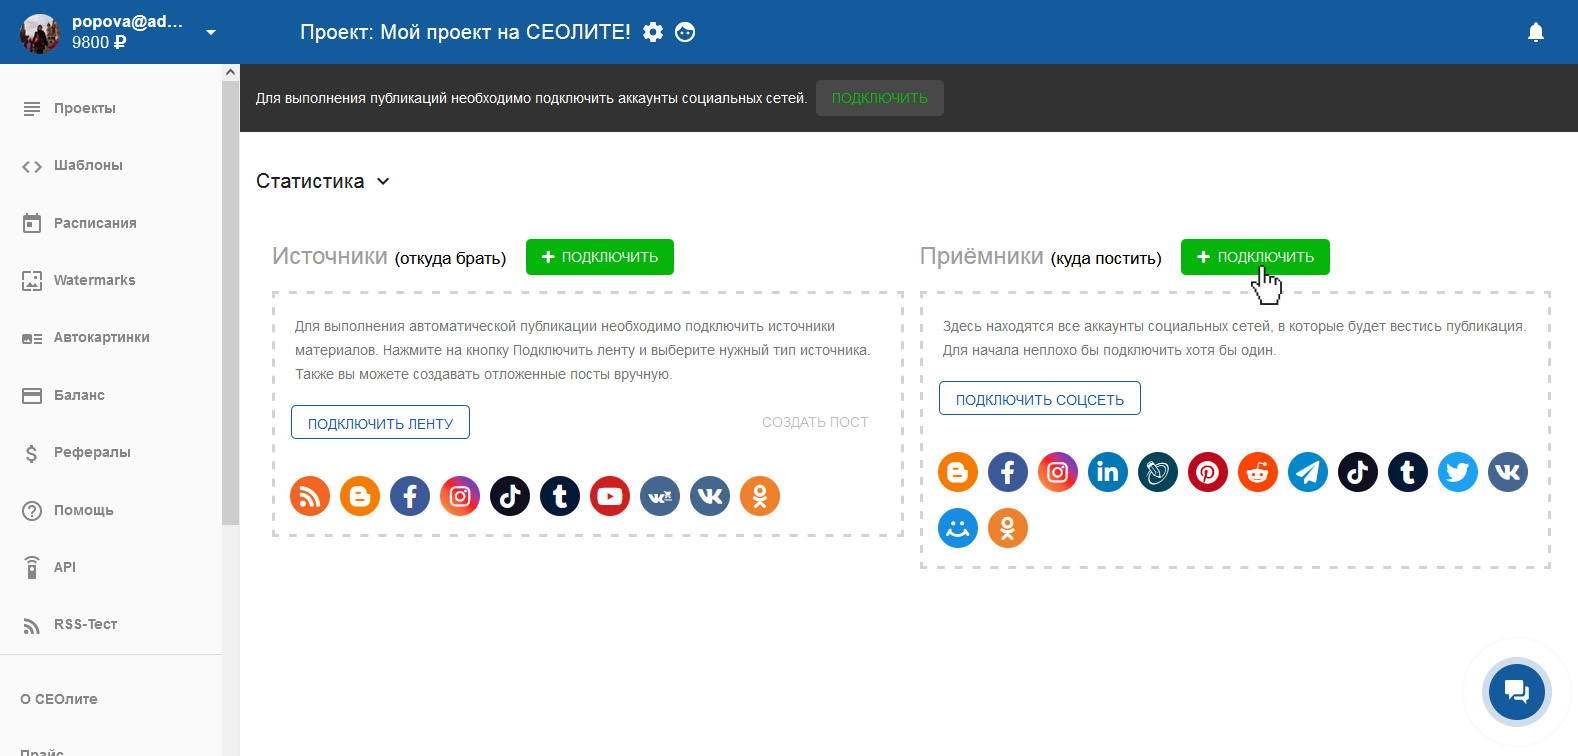Open notifications bell

pyautogui.click(x=1536, y=32)
